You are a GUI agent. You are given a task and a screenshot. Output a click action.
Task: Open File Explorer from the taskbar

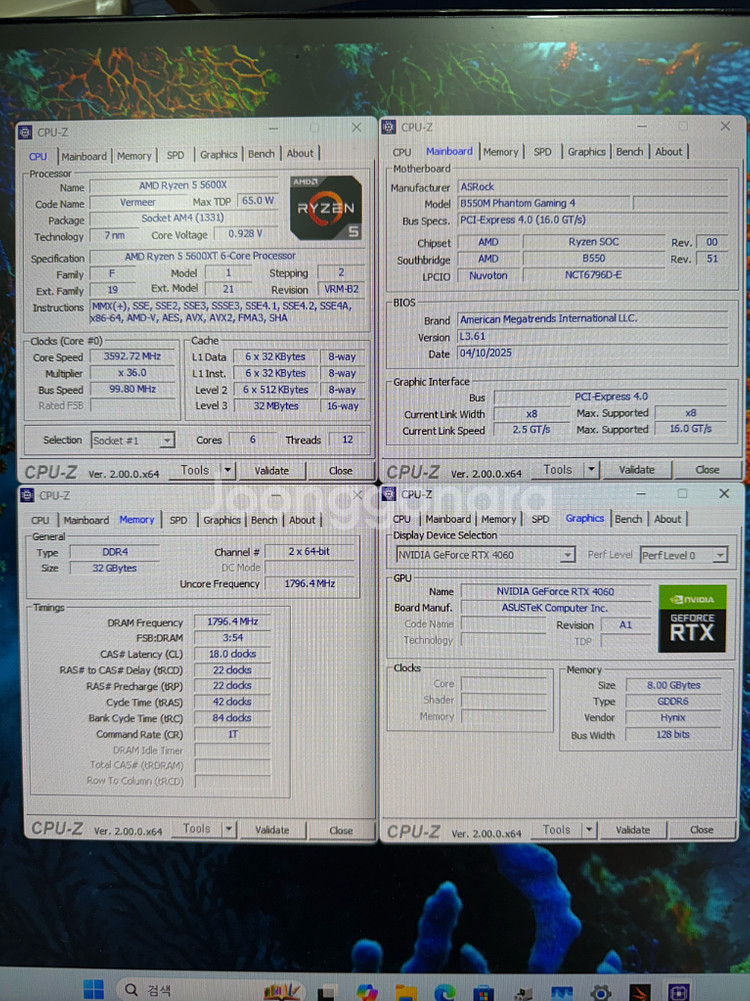[406, 992]
